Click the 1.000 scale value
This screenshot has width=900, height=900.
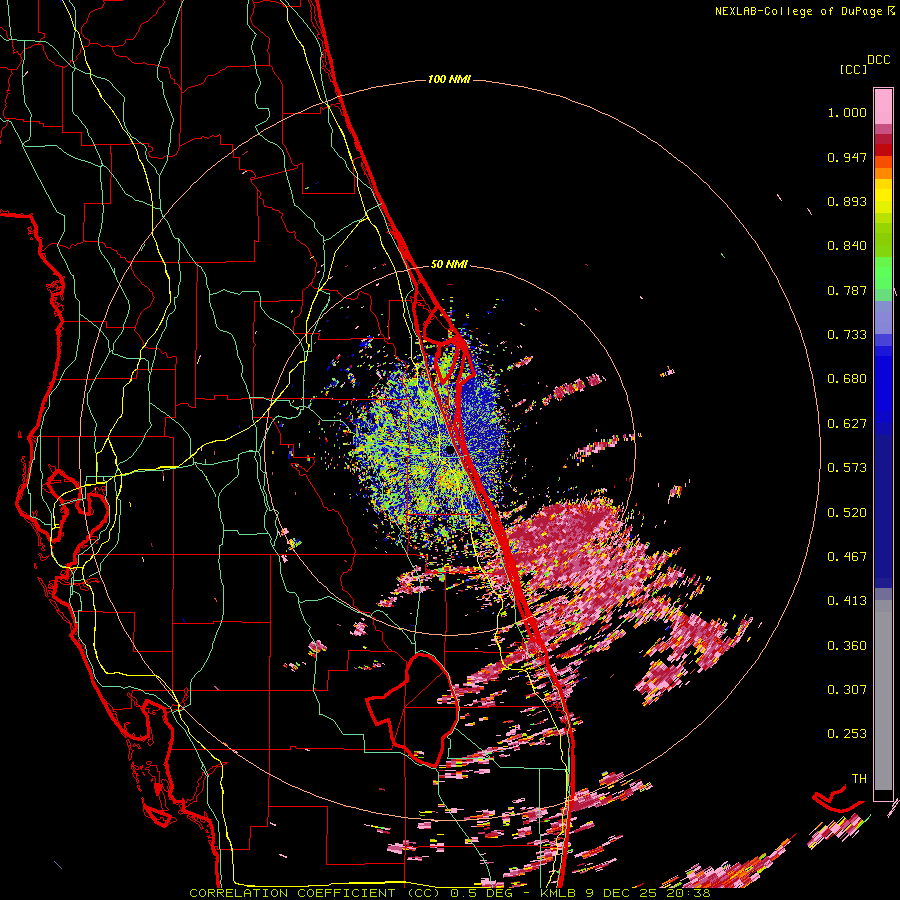(847, 112)
